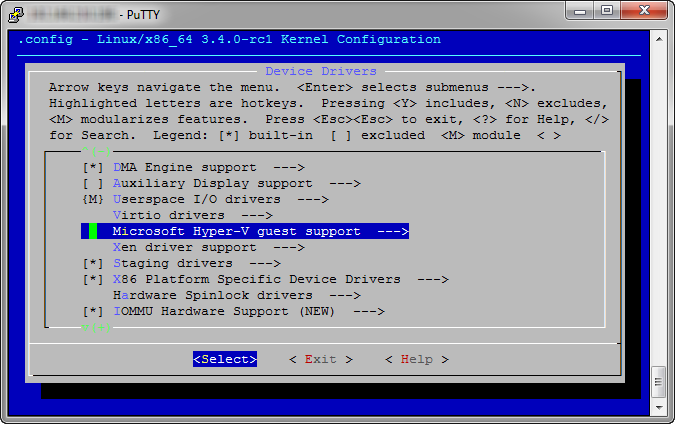Click the PuTTY icon in title bar

14,12
